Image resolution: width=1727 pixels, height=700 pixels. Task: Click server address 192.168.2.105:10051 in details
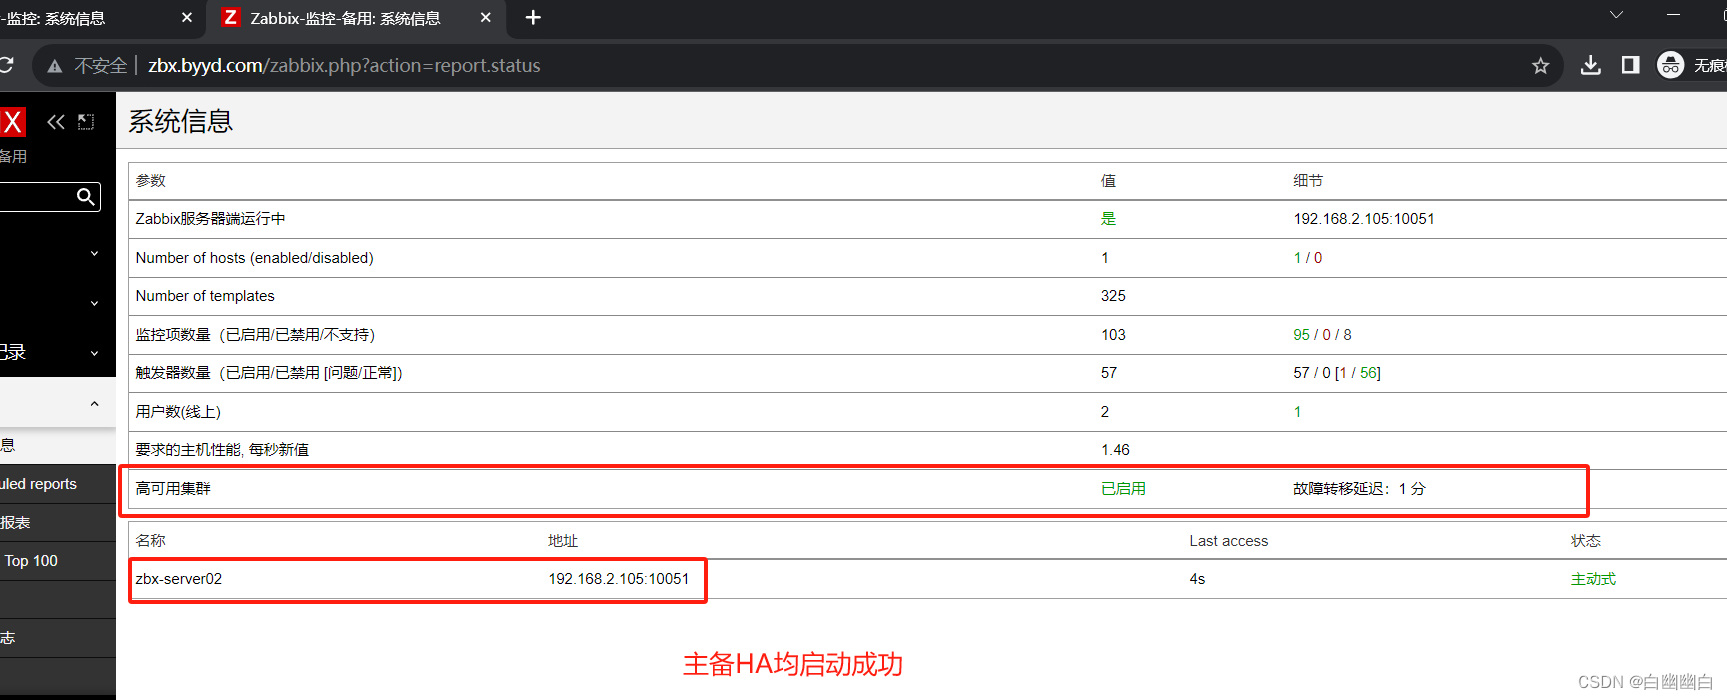[1364, 219]
